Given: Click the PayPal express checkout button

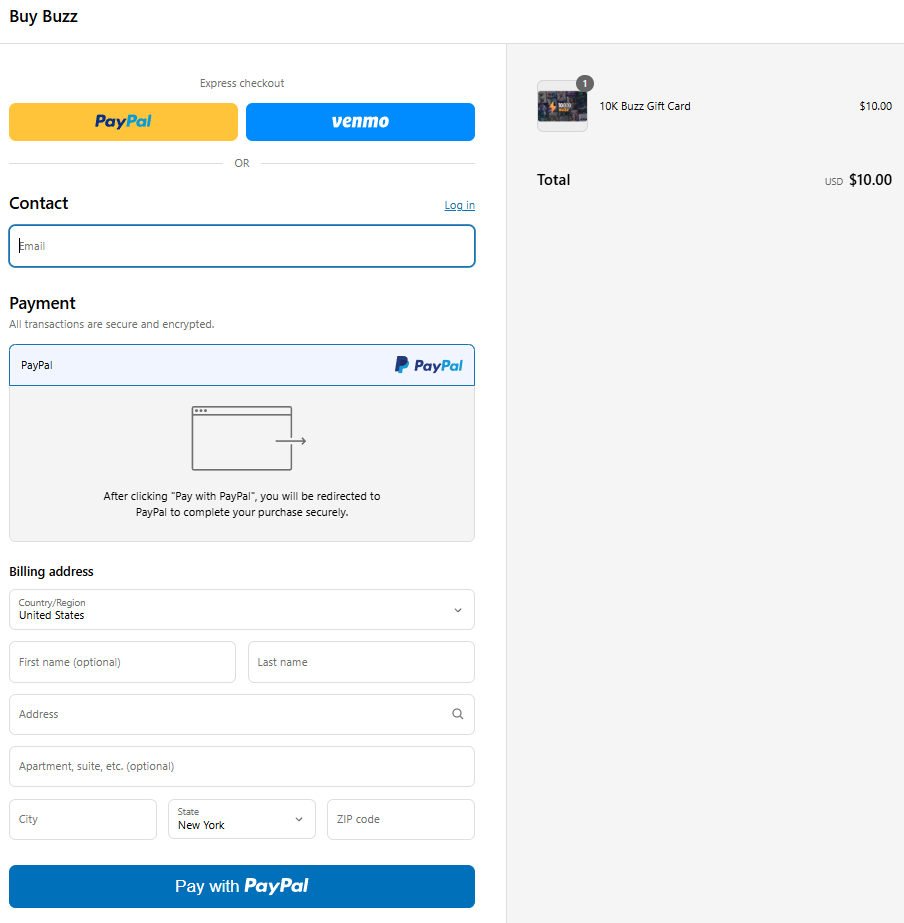Looking at the screenshot, I should pyautogui.click(x=124, y=122).
